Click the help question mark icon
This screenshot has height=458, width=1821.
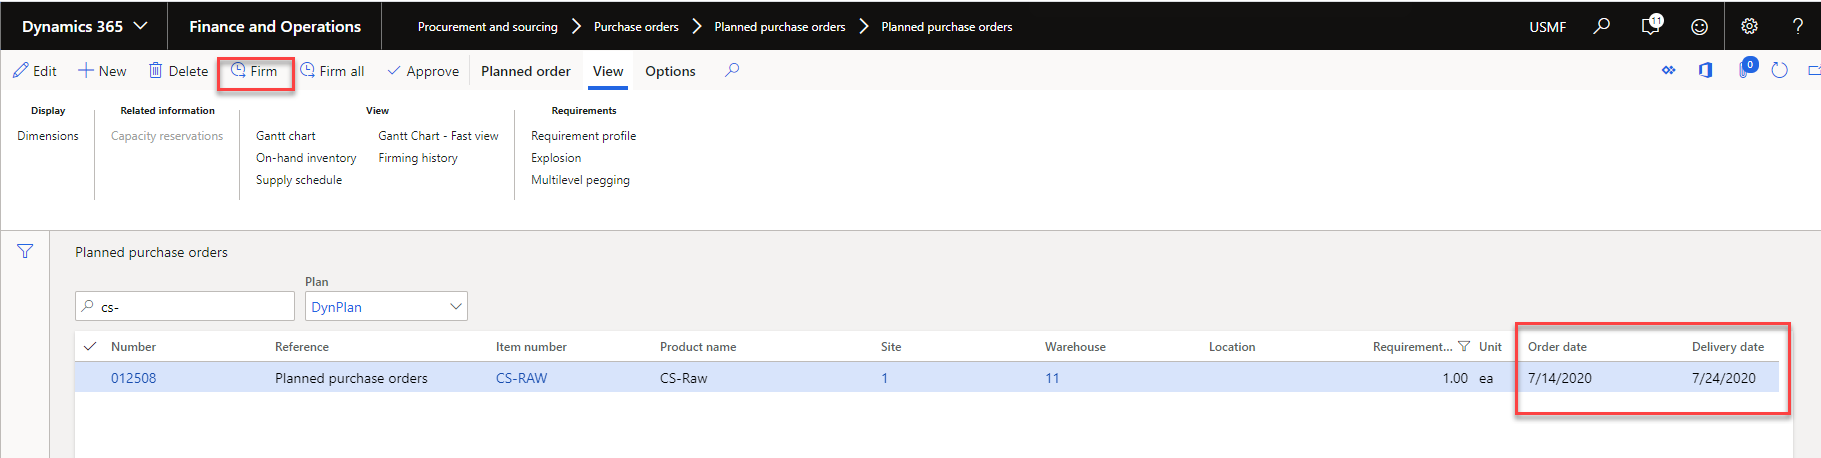(x=1797, y=27)
